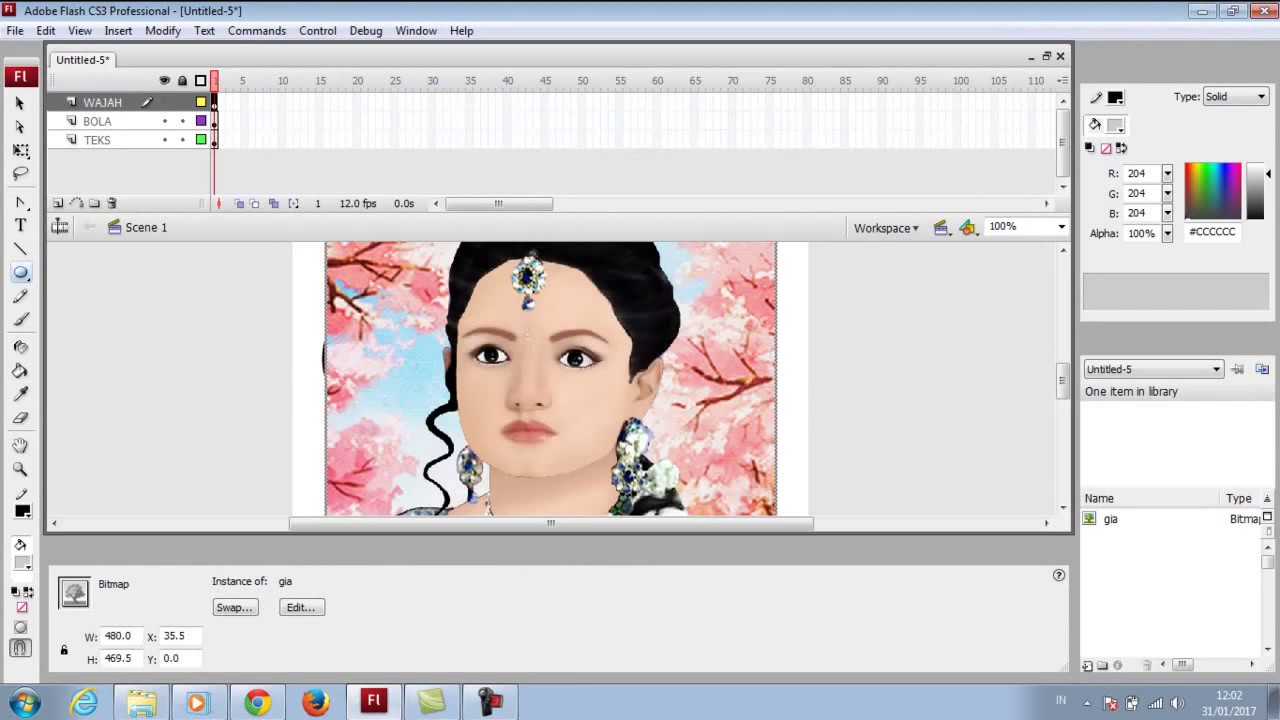Image resolution: width=1280 pixels, height=720 pixels.
Task: Click the properties panel help button
Action: (1059, 575)
